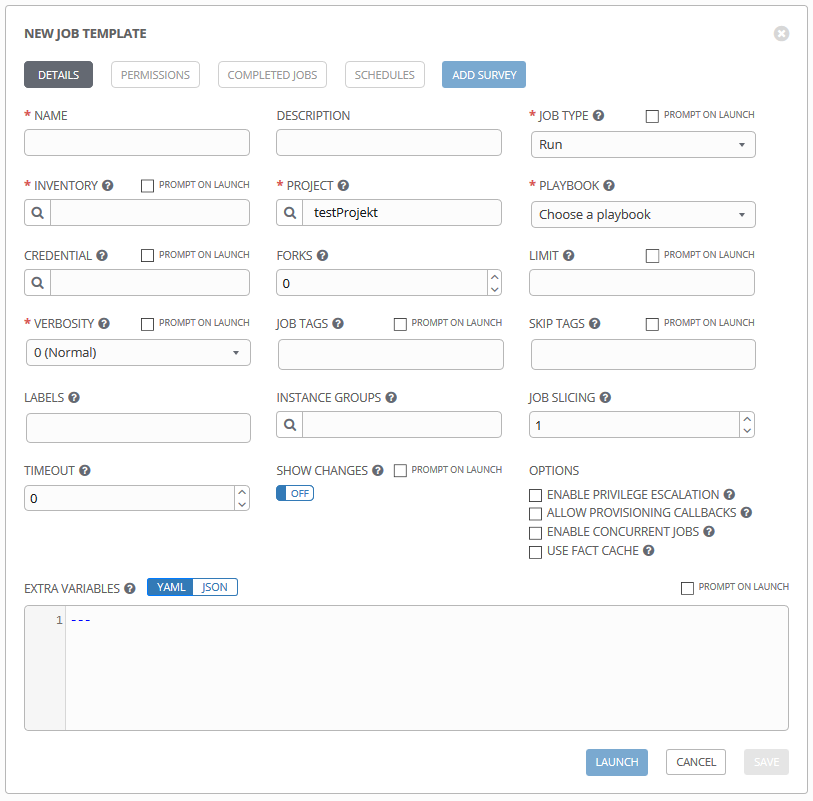Open the Credential help icon

coord(102,256)
